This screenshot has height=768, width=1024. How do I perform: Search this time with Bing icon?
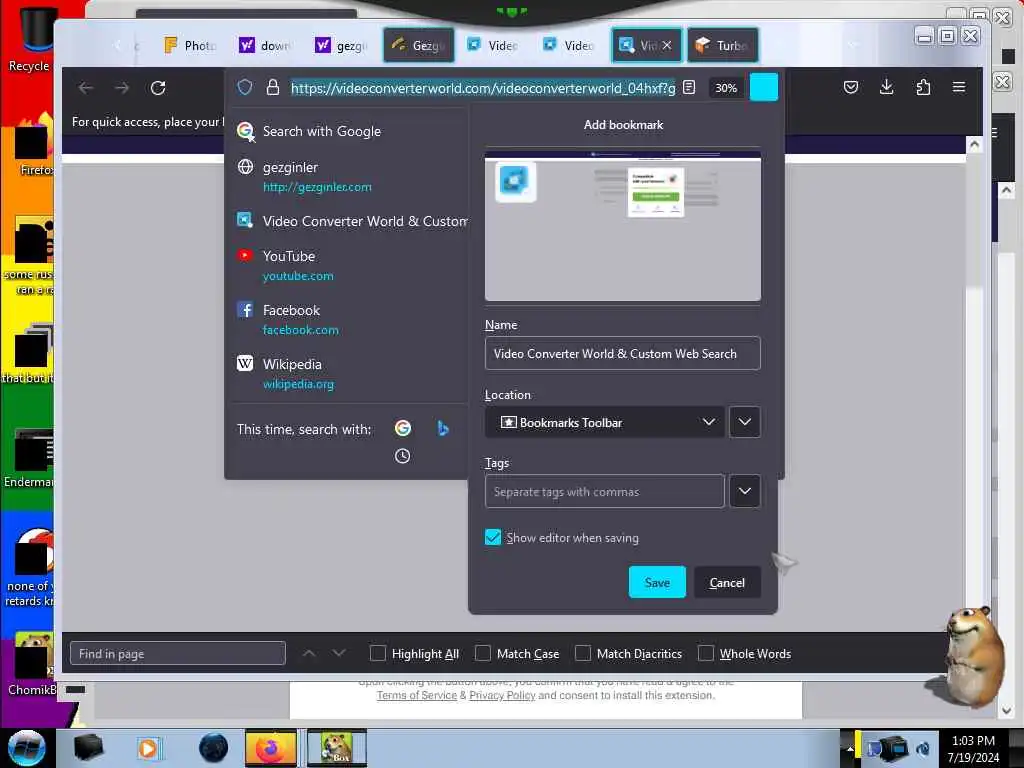[x=443, y=428]
